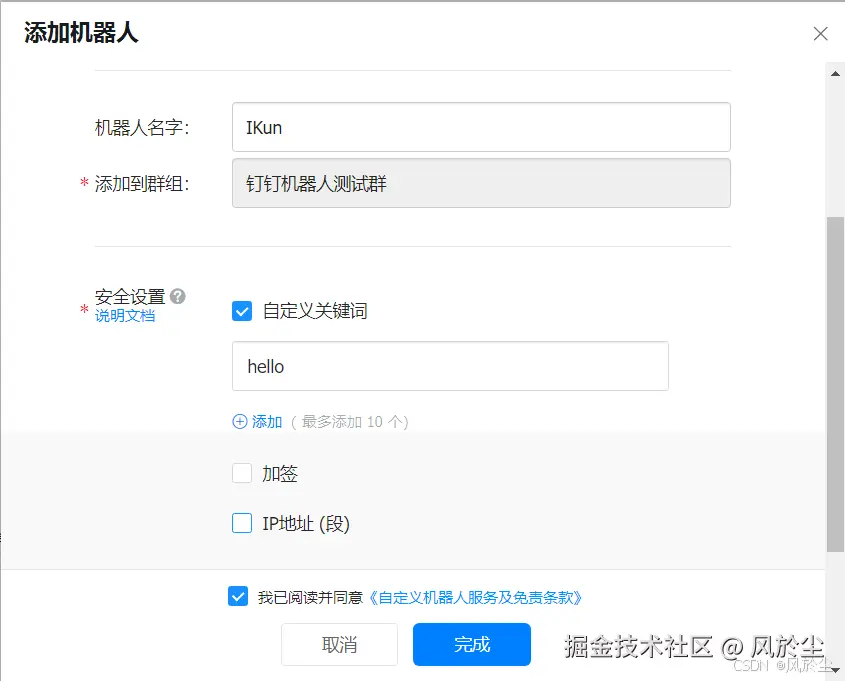Screen dimensions: 845x681
Task: Uncheck the terms agreement checkbox
Action: click(238, 597)
